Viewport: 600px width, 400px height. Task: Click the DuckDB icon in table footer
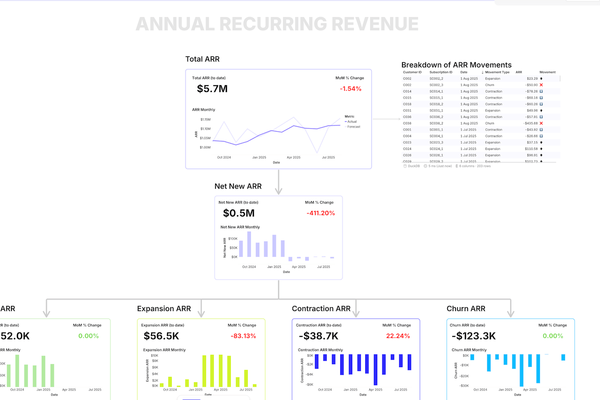click(x=406, y=165)
